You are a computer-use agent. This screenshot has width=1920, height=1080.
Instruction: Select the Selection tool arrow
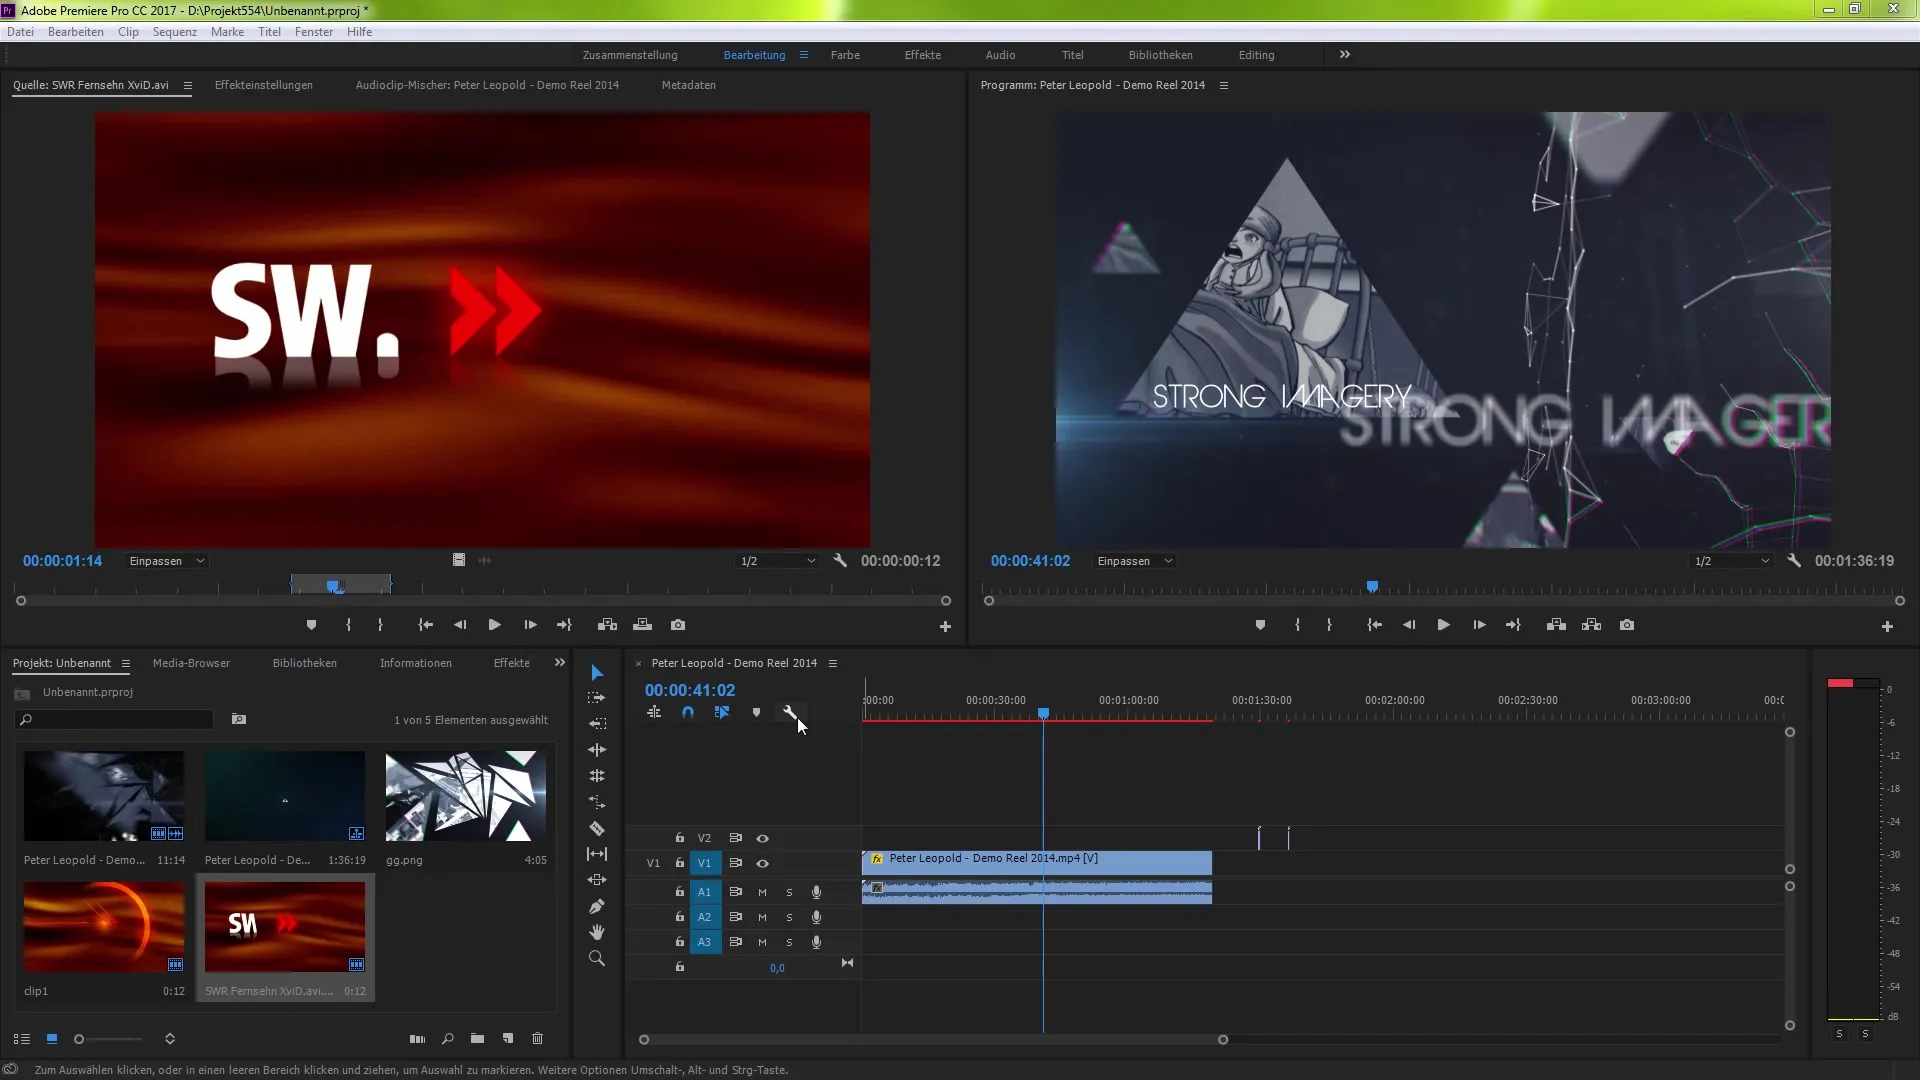597,672
